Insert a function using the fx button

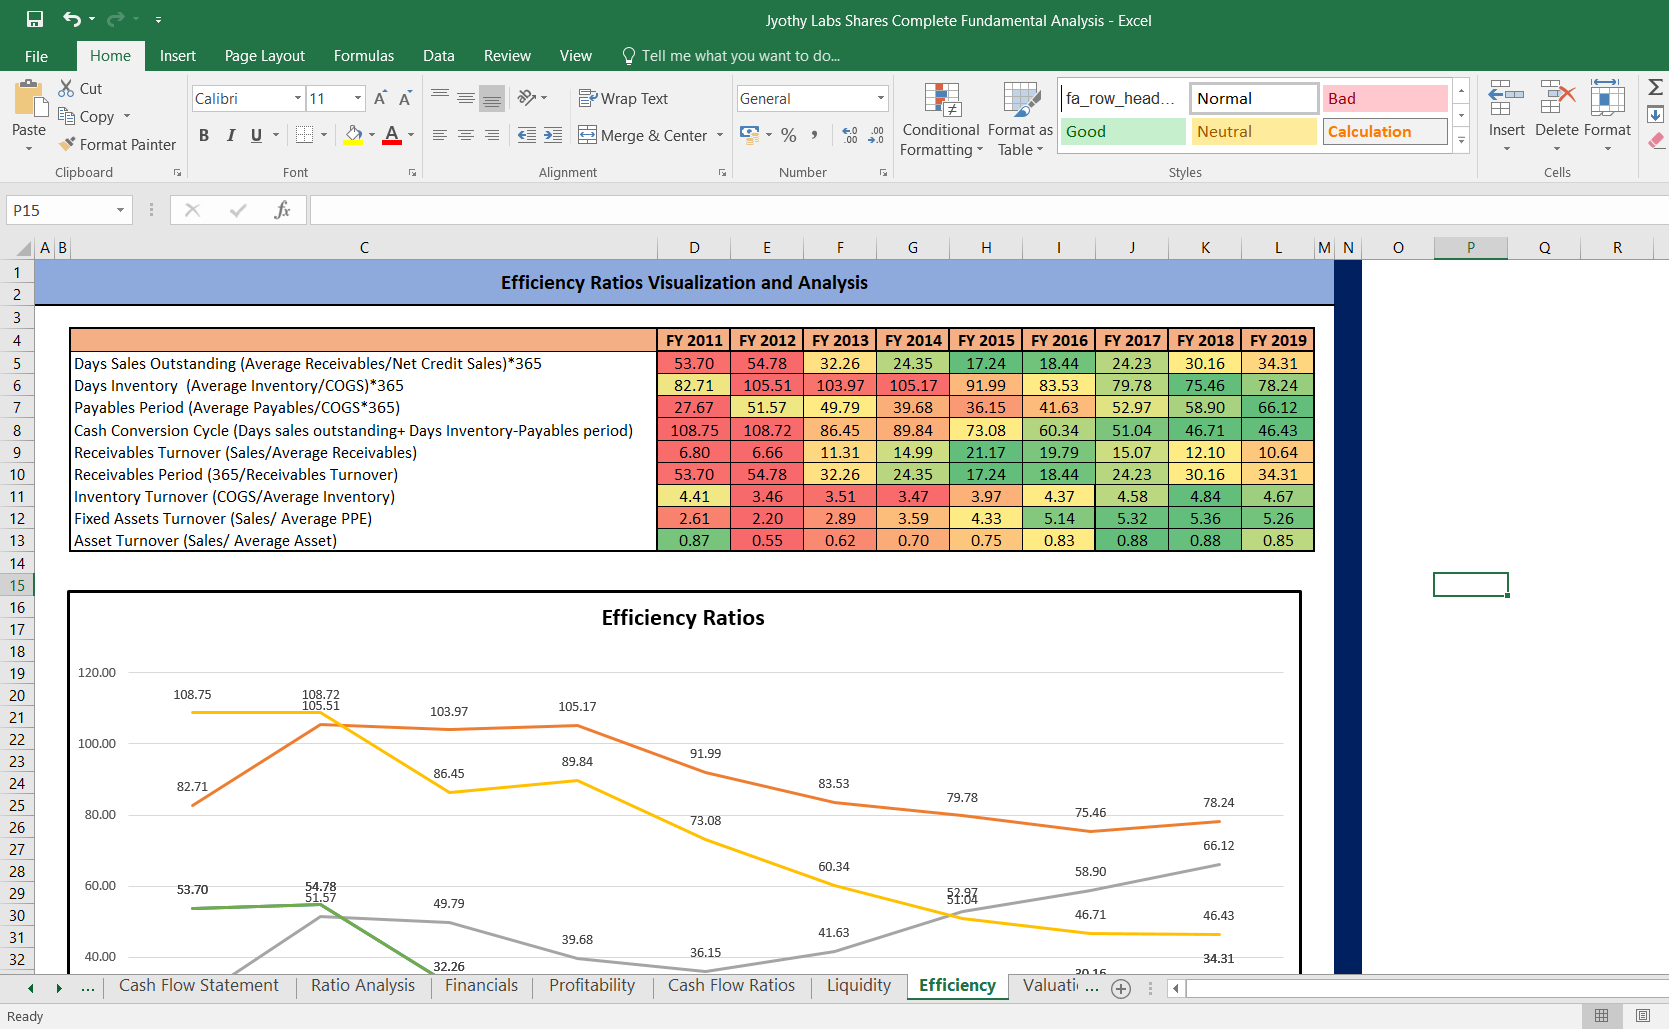point(282,210)
